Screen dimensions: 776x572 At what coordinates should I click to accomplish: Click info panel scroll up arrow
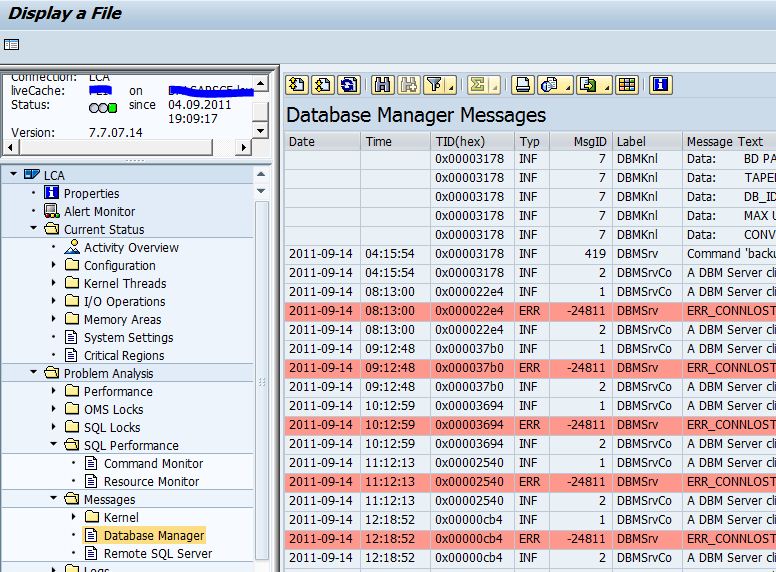click(260, 82)
